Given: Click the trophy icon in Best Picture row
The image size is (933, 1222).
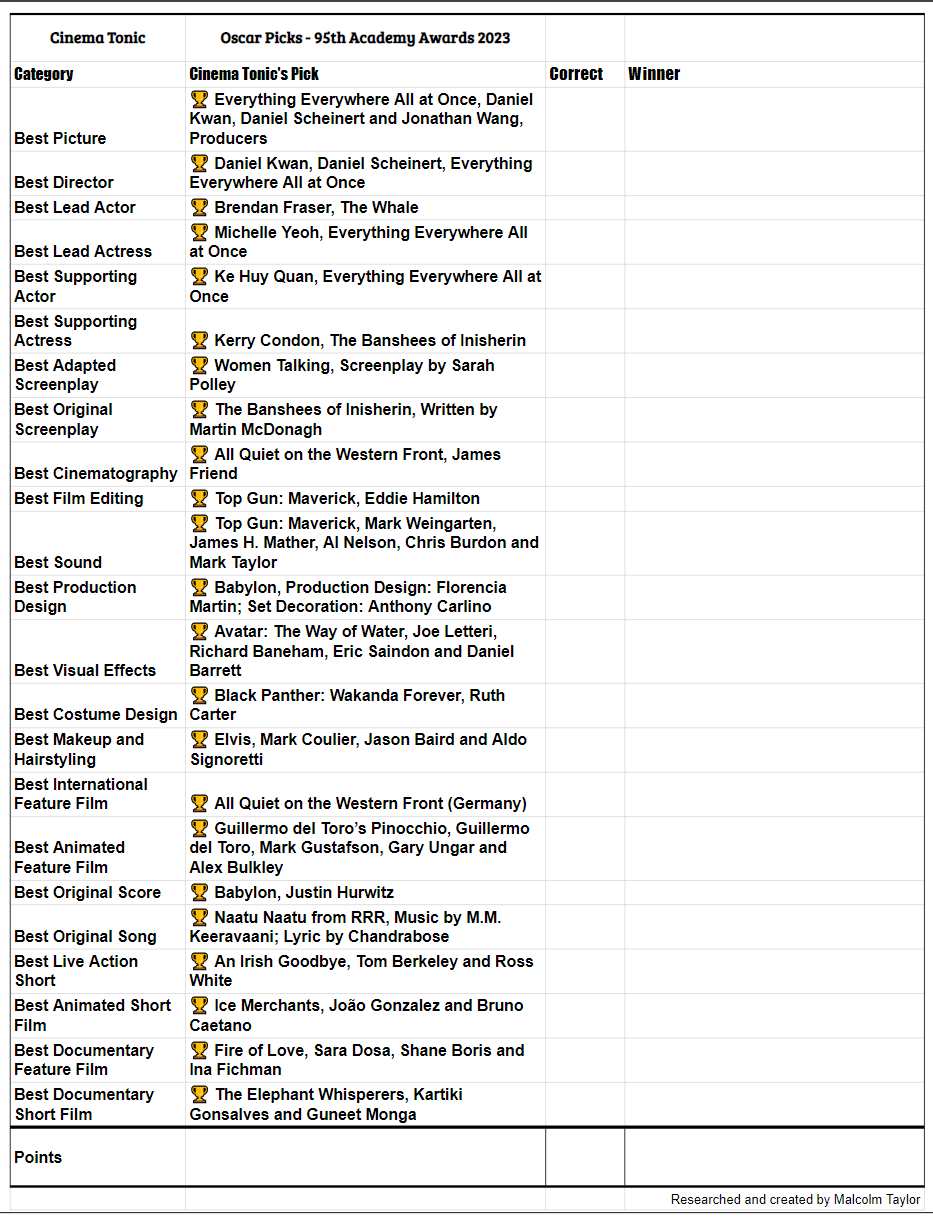Looking at the screenshot, I should 199,99.
